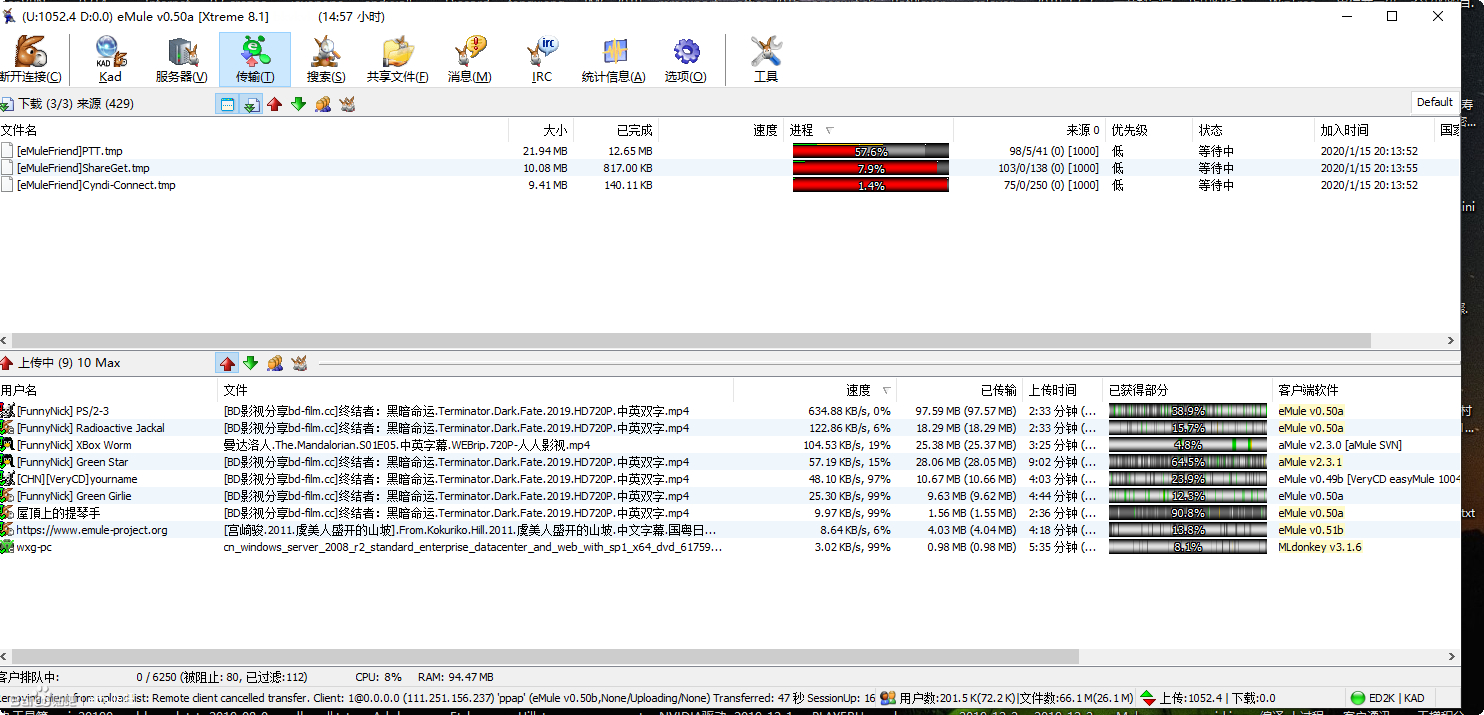Open the Servers (服务器) panel
1484x715 pixels.
point(182,59)
